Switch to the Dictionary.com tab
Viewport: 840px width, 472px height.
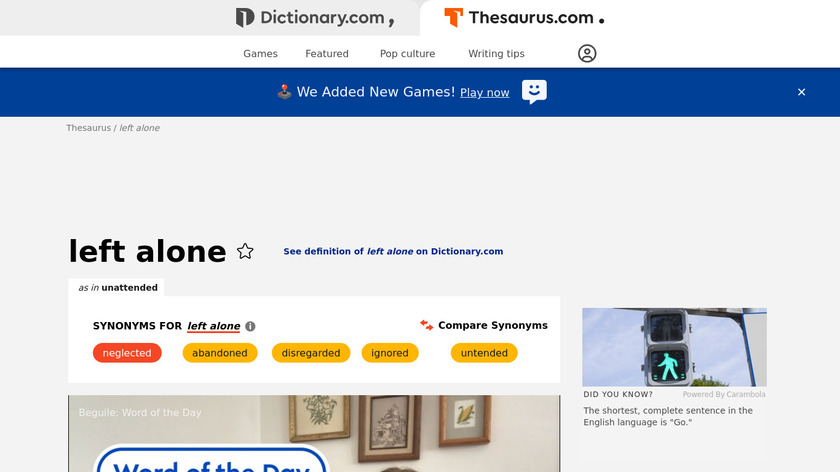tap(316, 18)
